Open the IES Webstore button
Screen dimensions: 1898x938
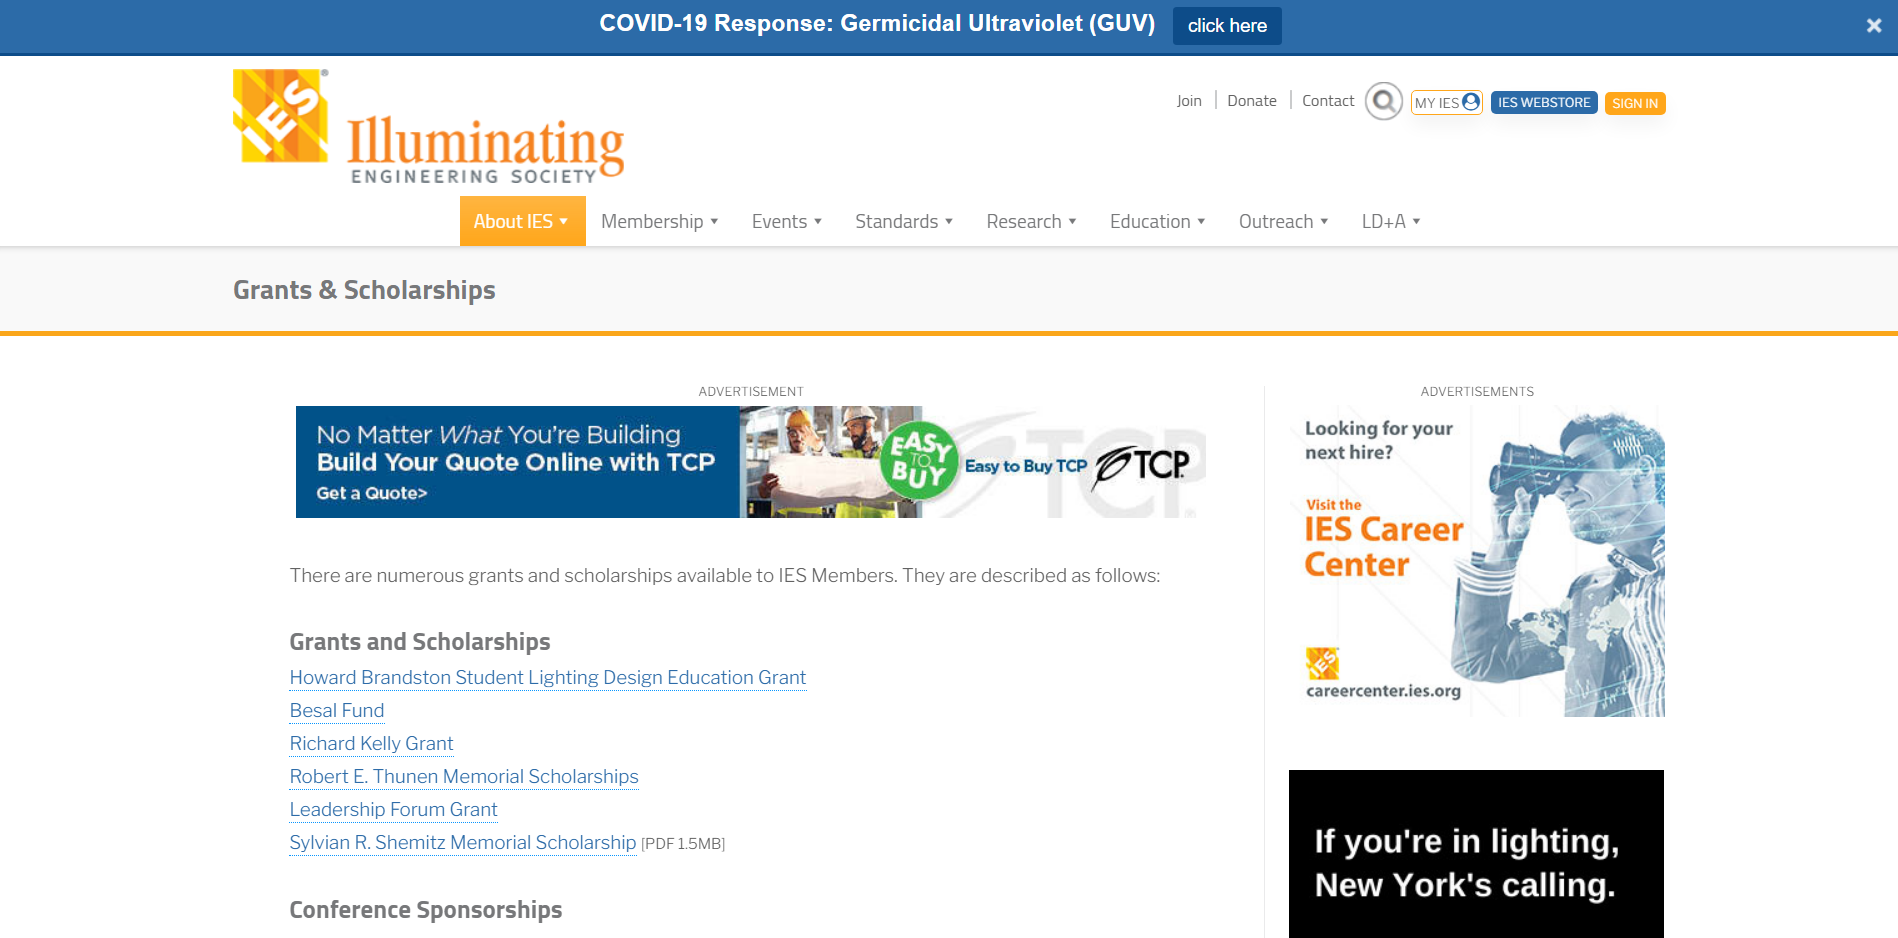pos(1543,103)
